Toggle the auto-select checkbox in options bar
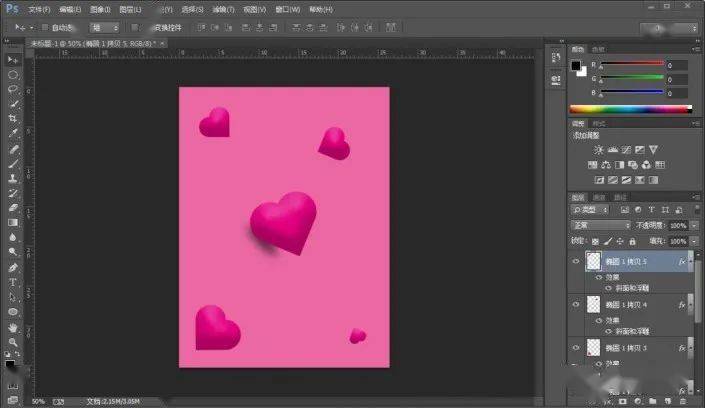 (45, 27)
